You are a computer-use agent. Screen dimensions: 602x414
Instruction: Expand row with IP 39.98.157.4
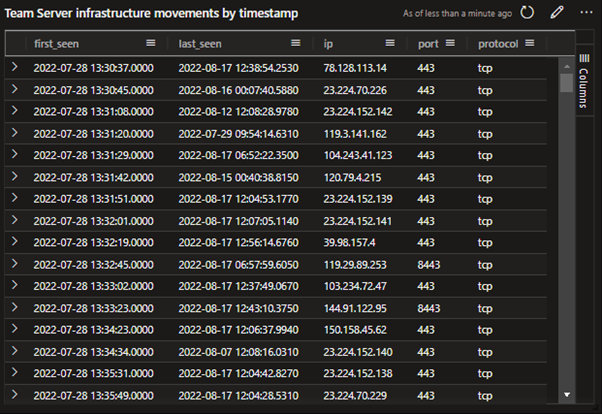pyautogui.click(x=15, y=241)
